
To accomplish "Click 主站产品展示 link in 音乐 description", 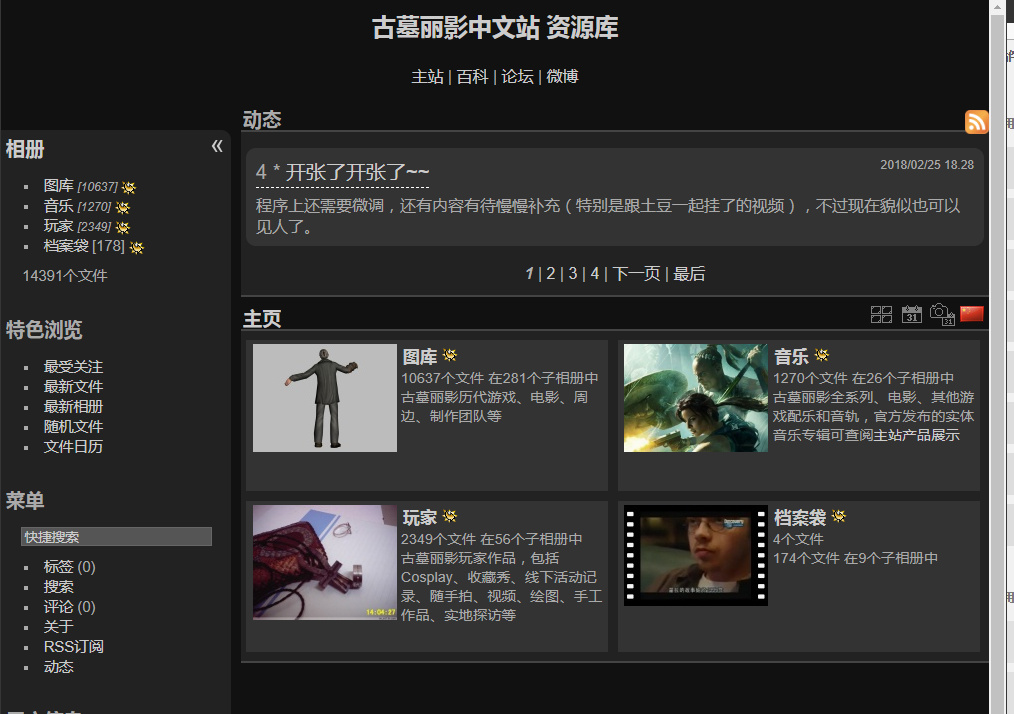I will 916,435.
